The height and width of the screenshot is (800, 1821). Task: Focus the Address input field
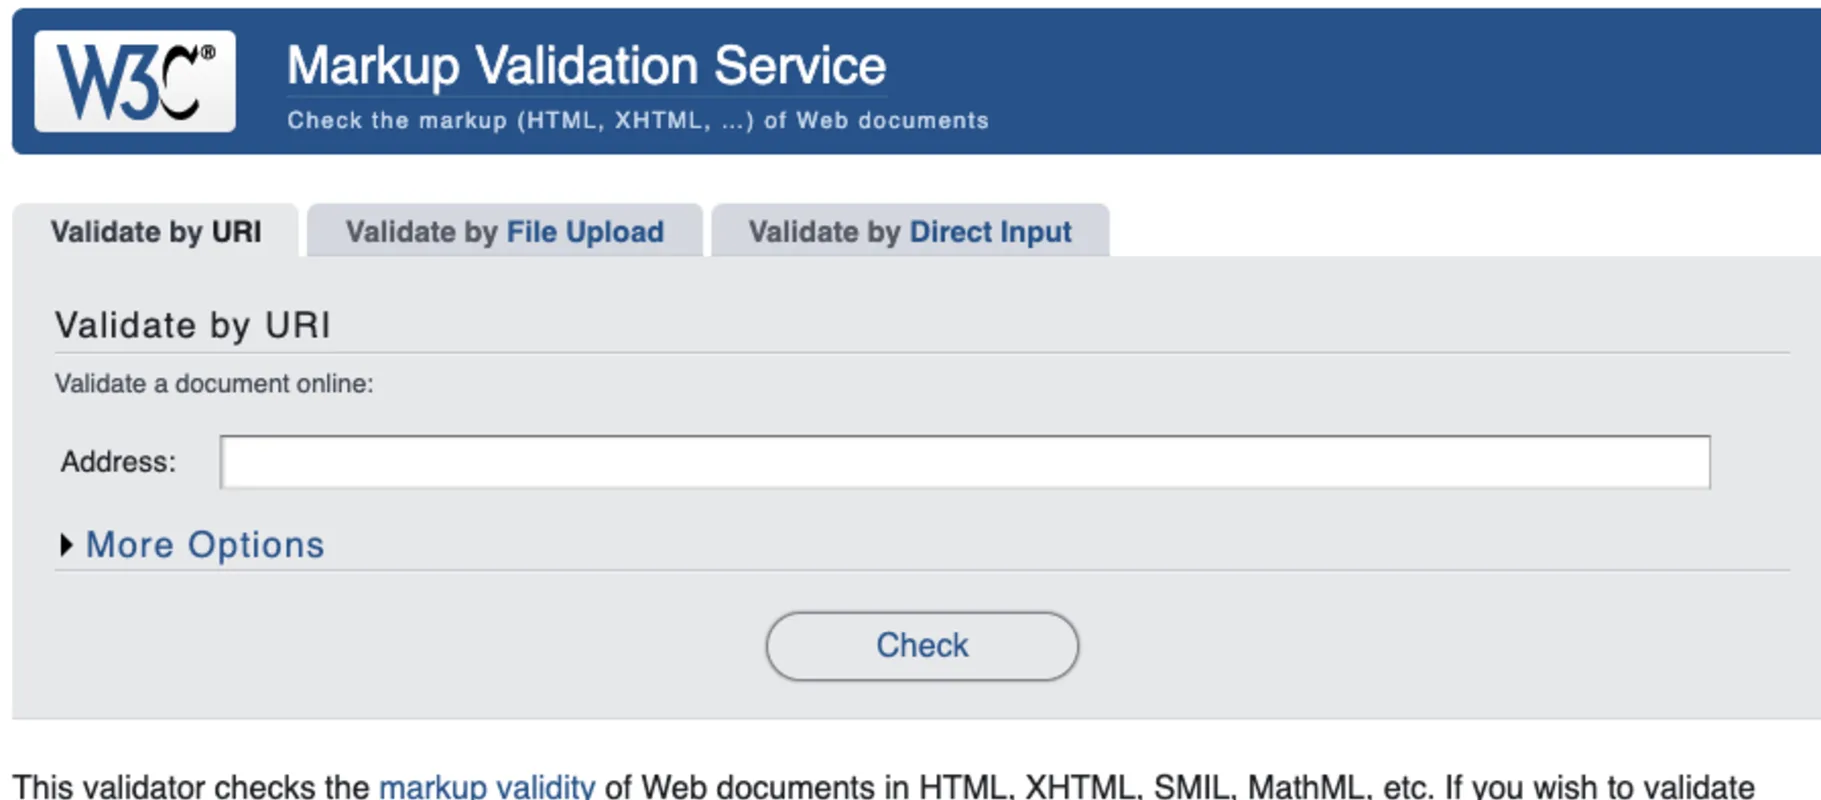coord(964,462)
